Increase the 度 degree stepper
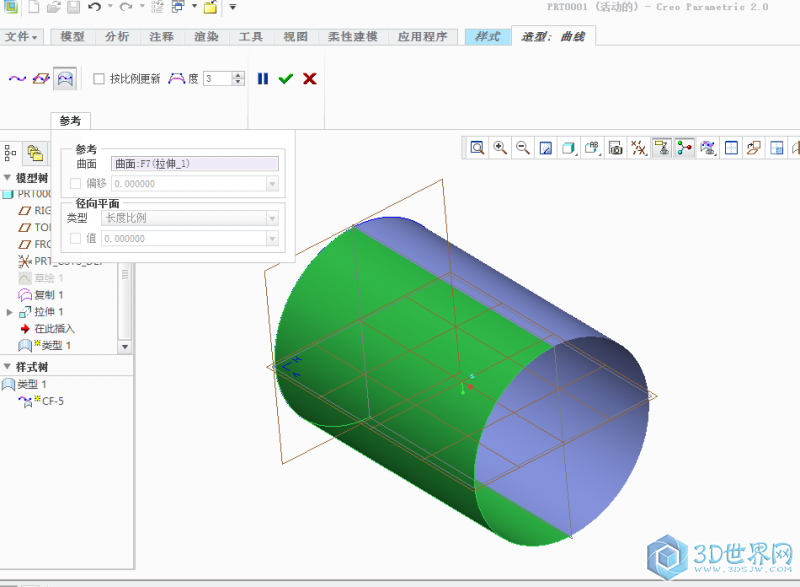The image size is (800, 587). (x=238, y=75)
